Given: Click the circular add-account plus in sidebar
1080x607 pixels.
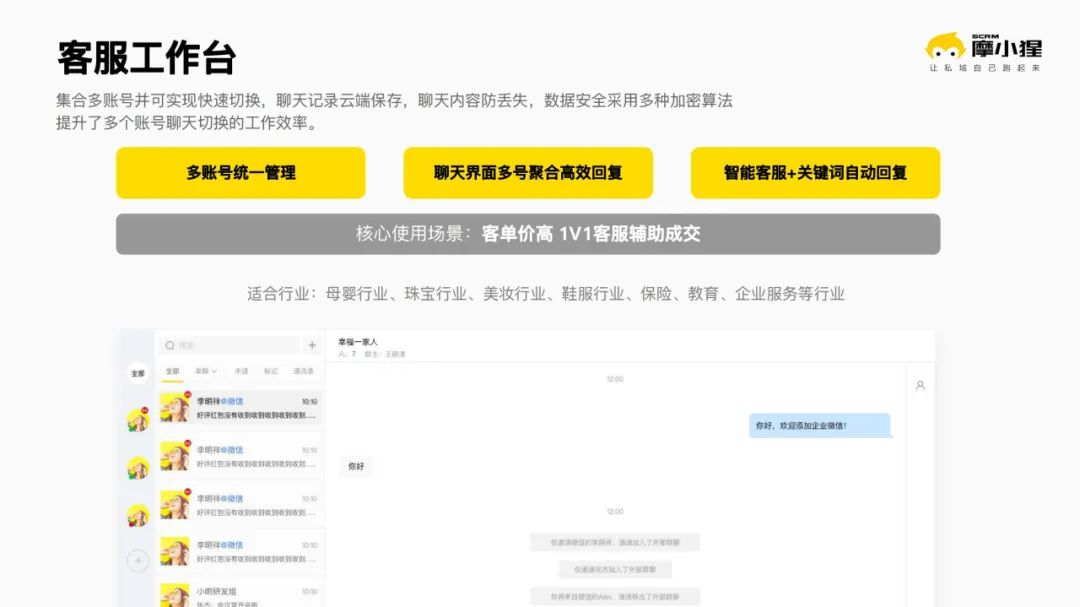Looking at the screenshot, I should (138, 561).
